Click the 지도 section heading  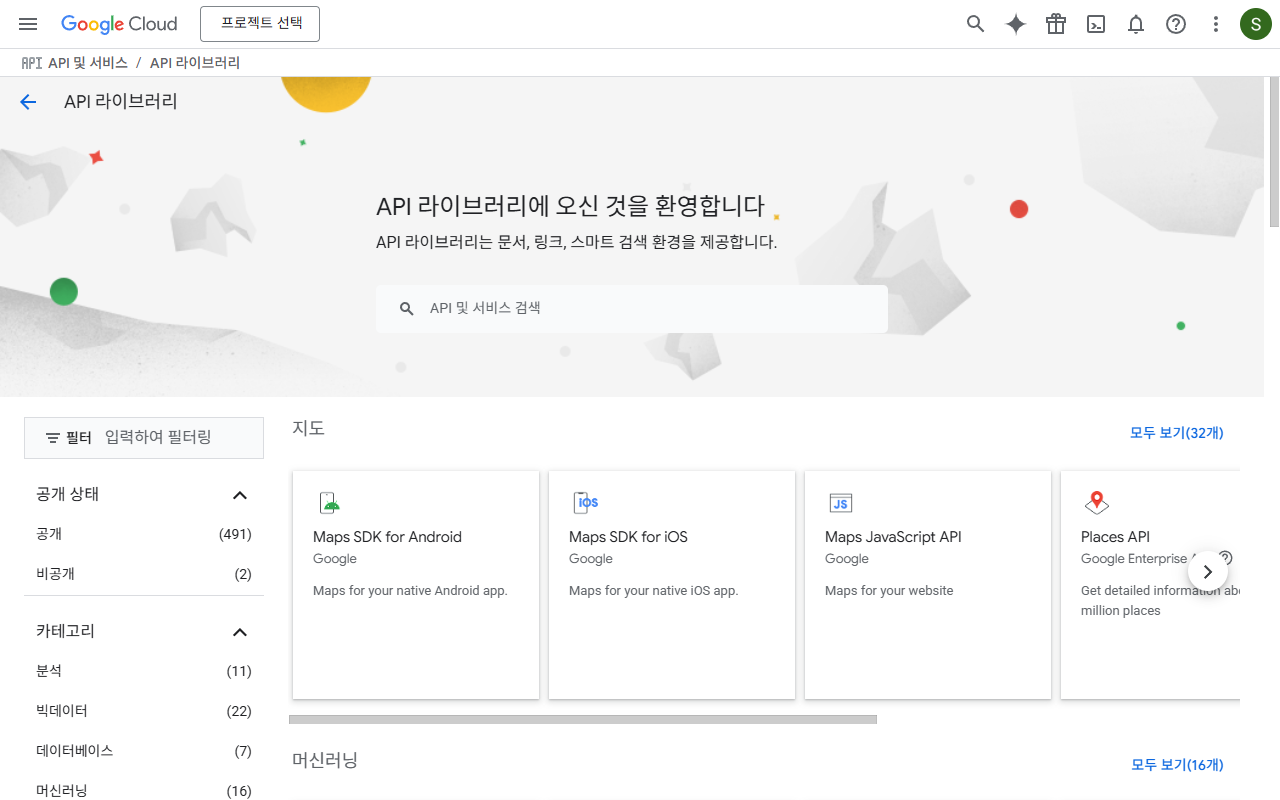(x=309, y=428)
